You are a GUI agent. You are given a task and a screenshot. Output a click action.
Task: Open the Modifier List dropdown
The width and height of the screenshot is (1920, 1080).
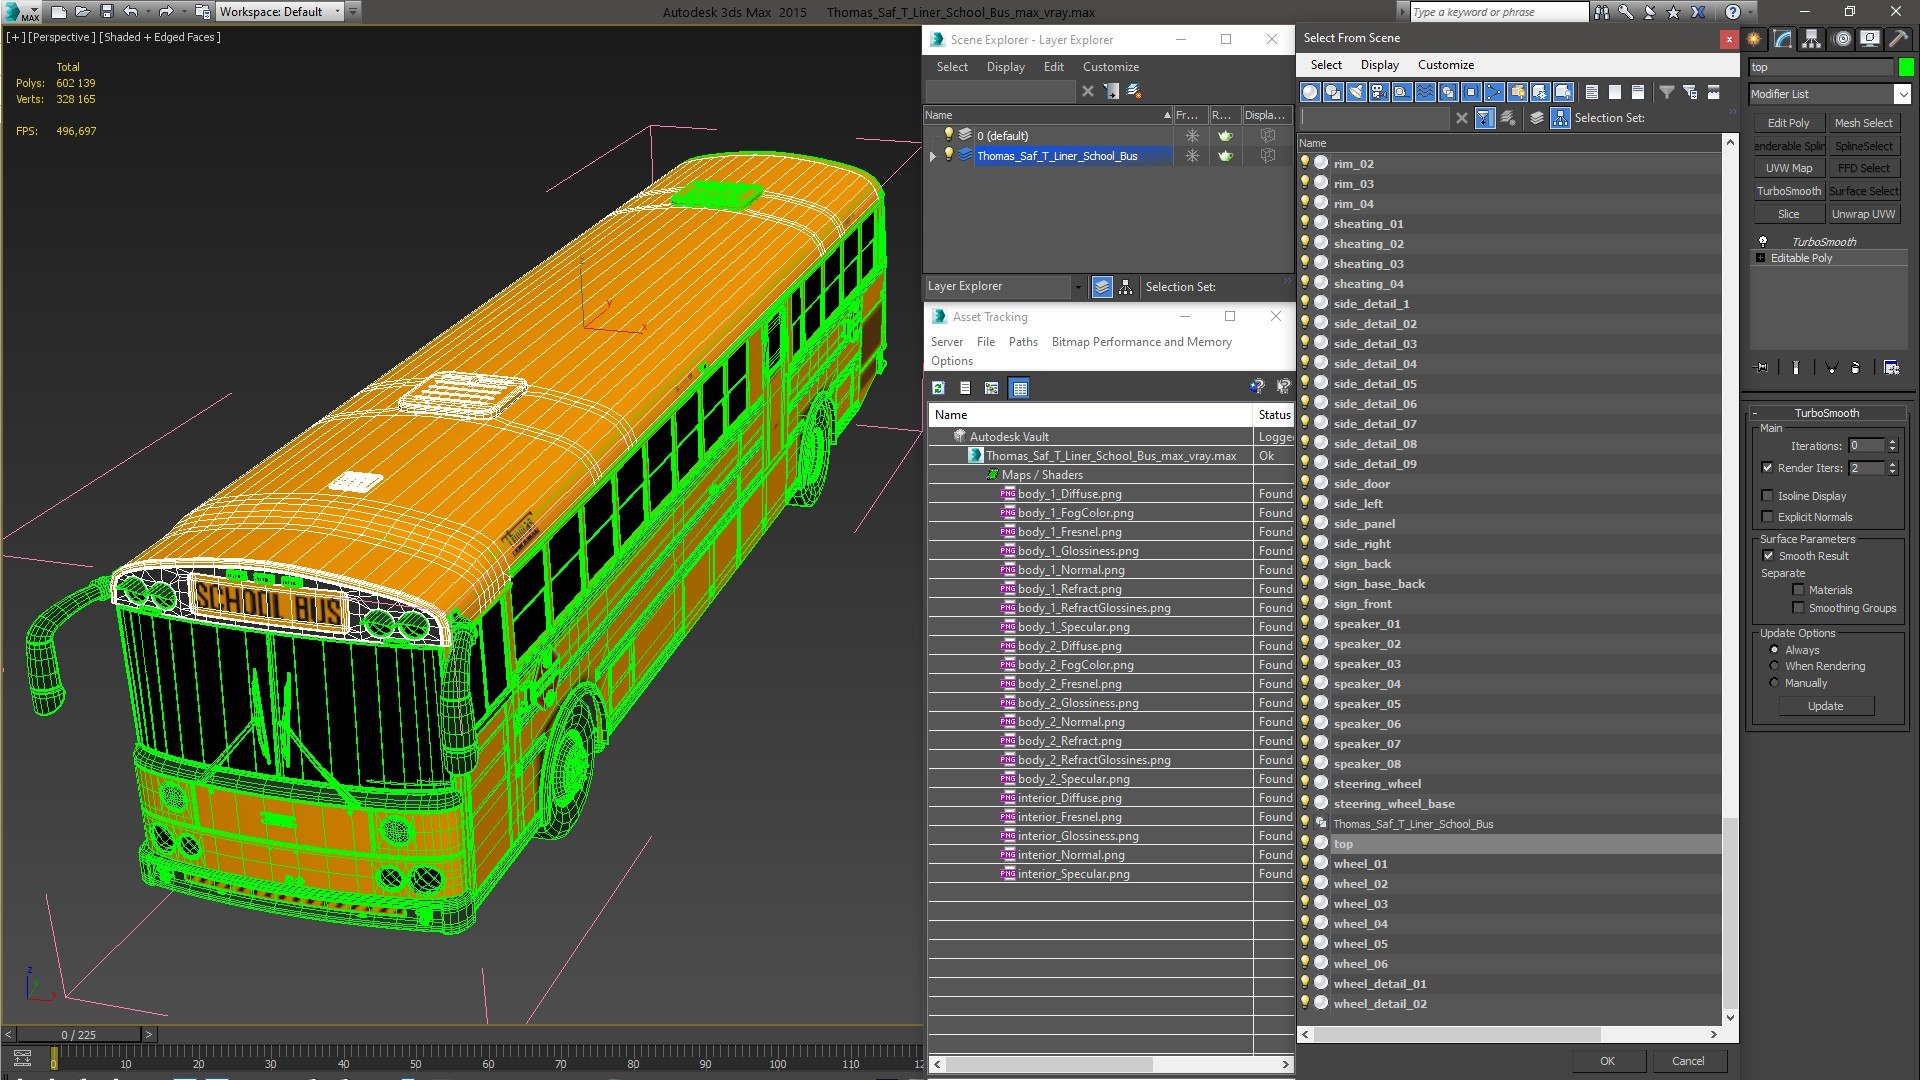point(1902,94)
